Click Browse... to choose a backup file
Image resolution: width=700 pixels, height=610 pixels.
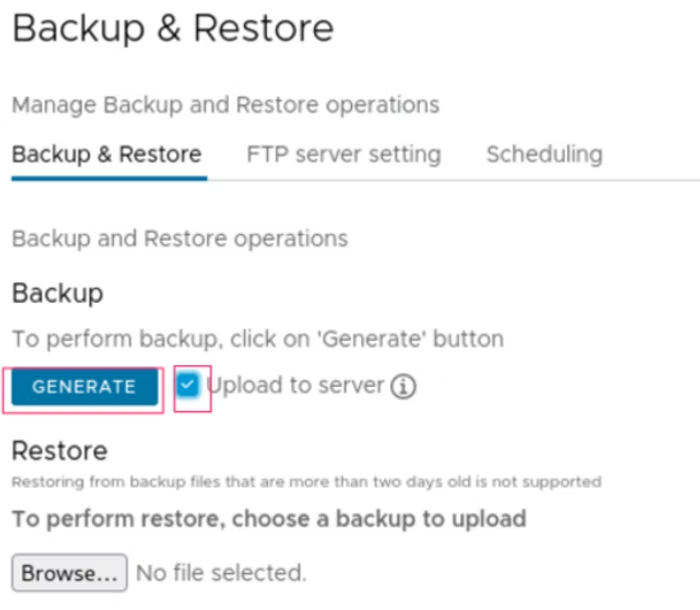click(69, 573)
